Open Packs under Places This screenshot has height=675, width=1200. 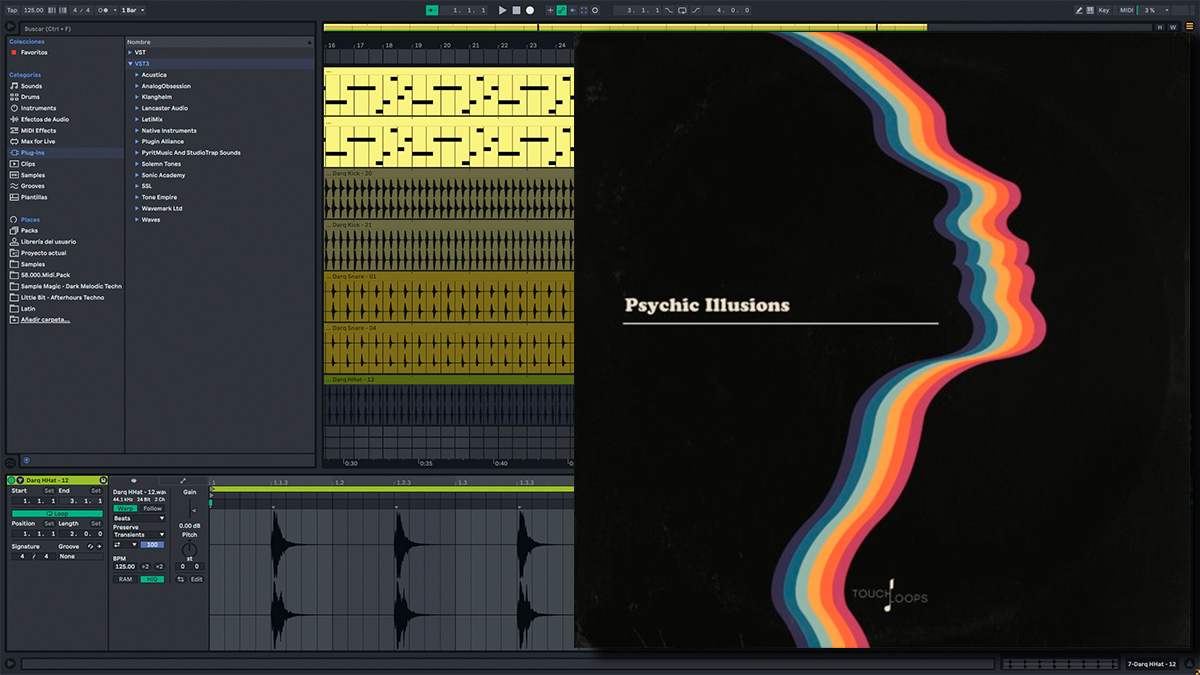tap(29, 230)
